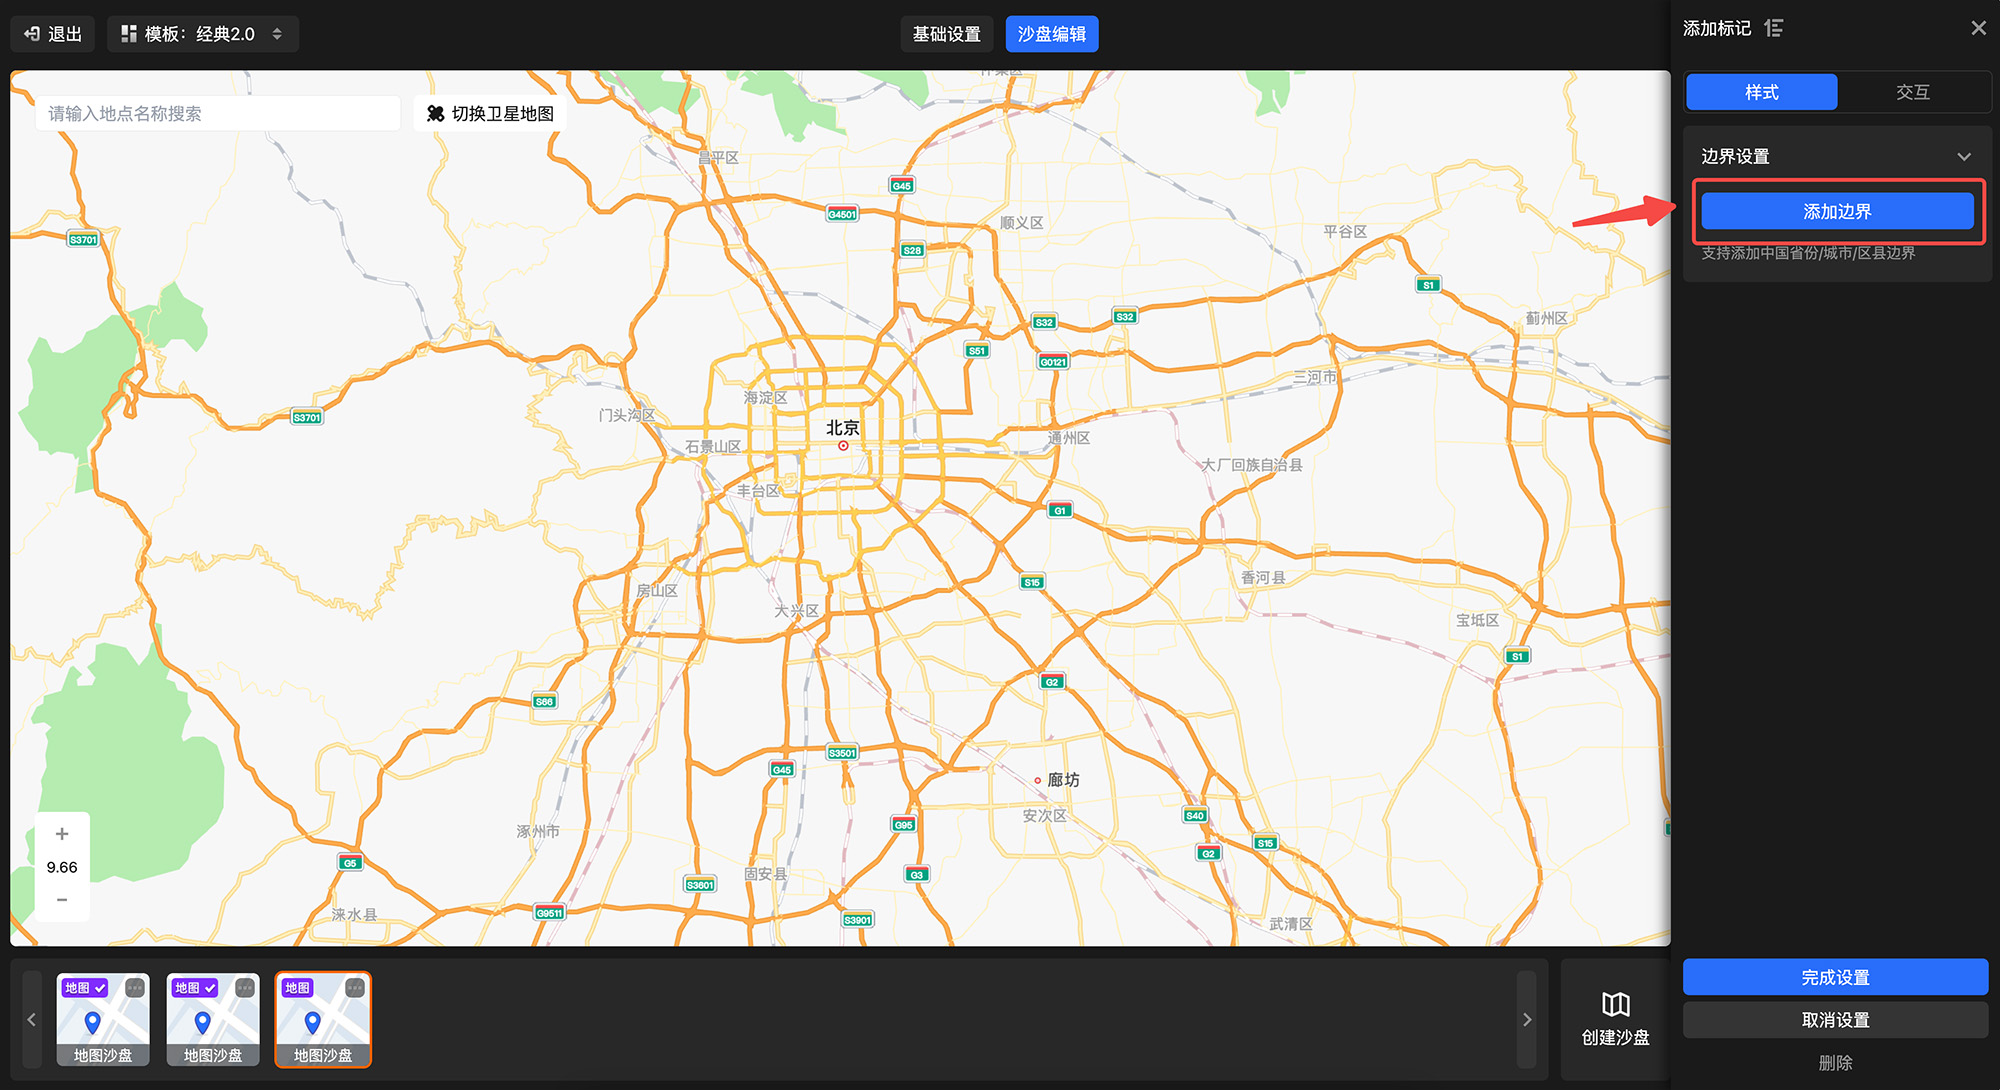Click the 添加边界 button
Screen dimensions: 2000x1090
[1837, 212]
